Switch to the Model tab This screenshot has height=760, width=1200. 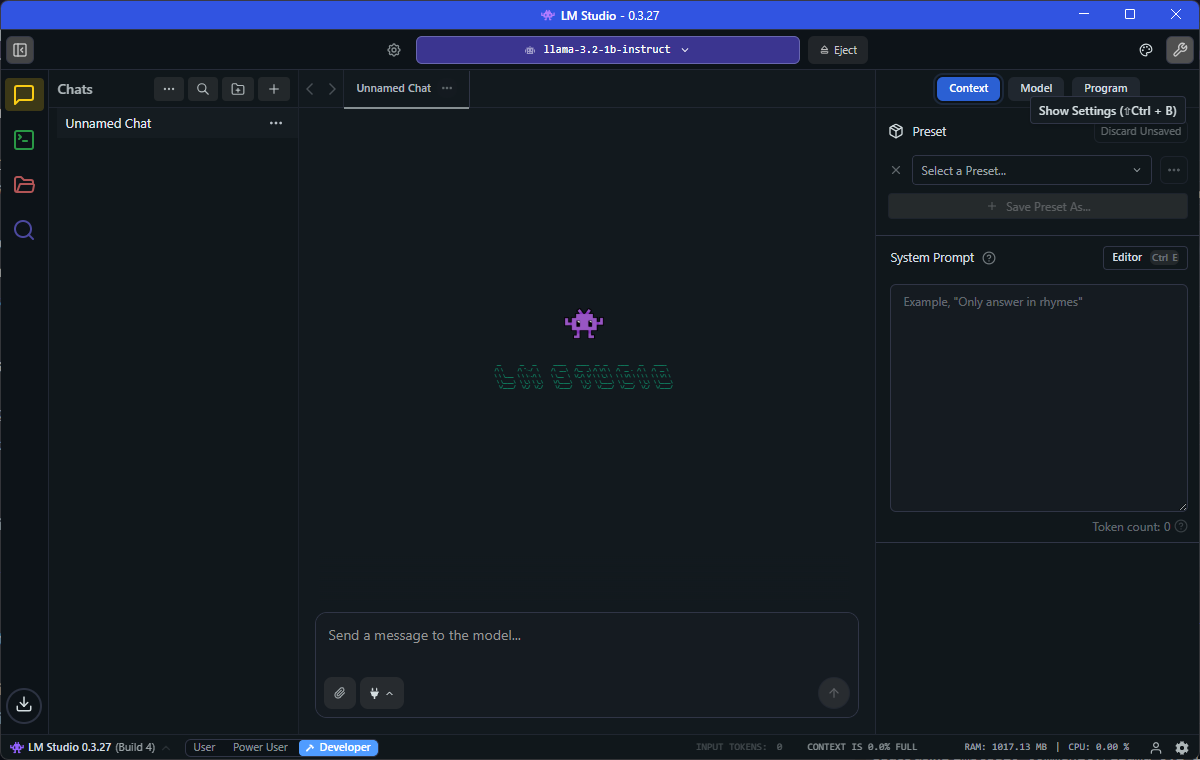(1035, 88)
